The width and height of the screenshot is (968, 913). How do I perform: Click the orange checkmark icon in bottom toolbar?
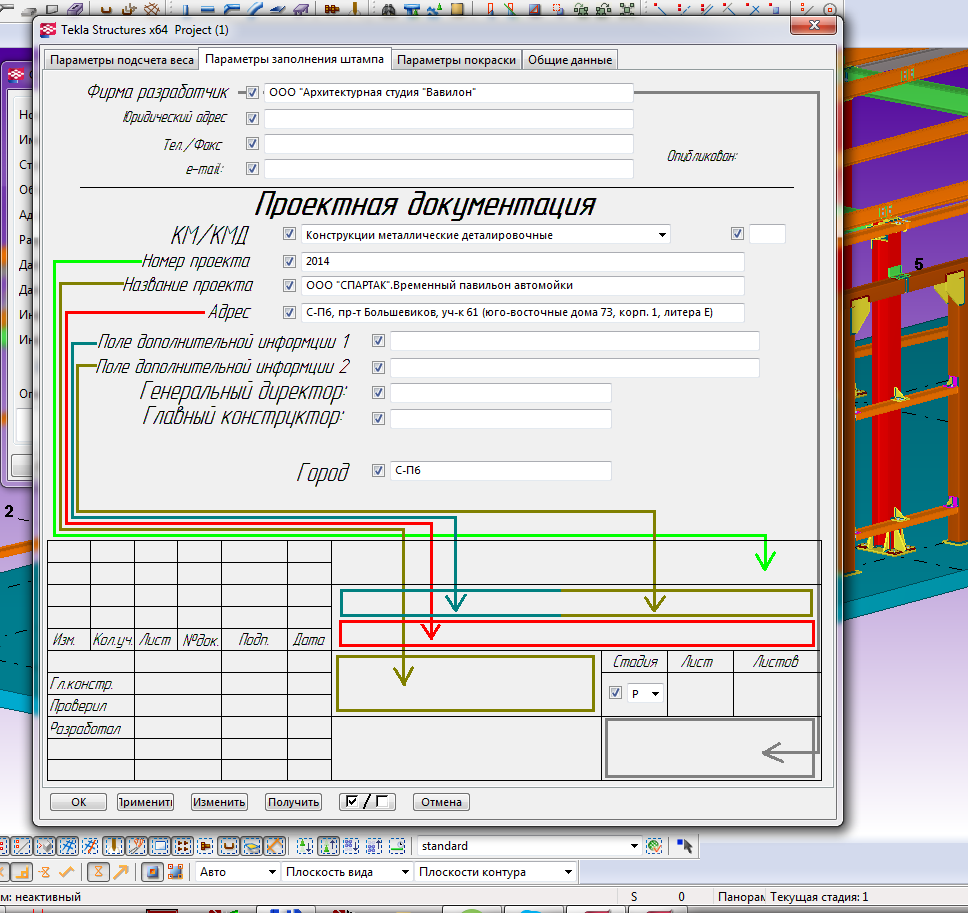[66, 872]
